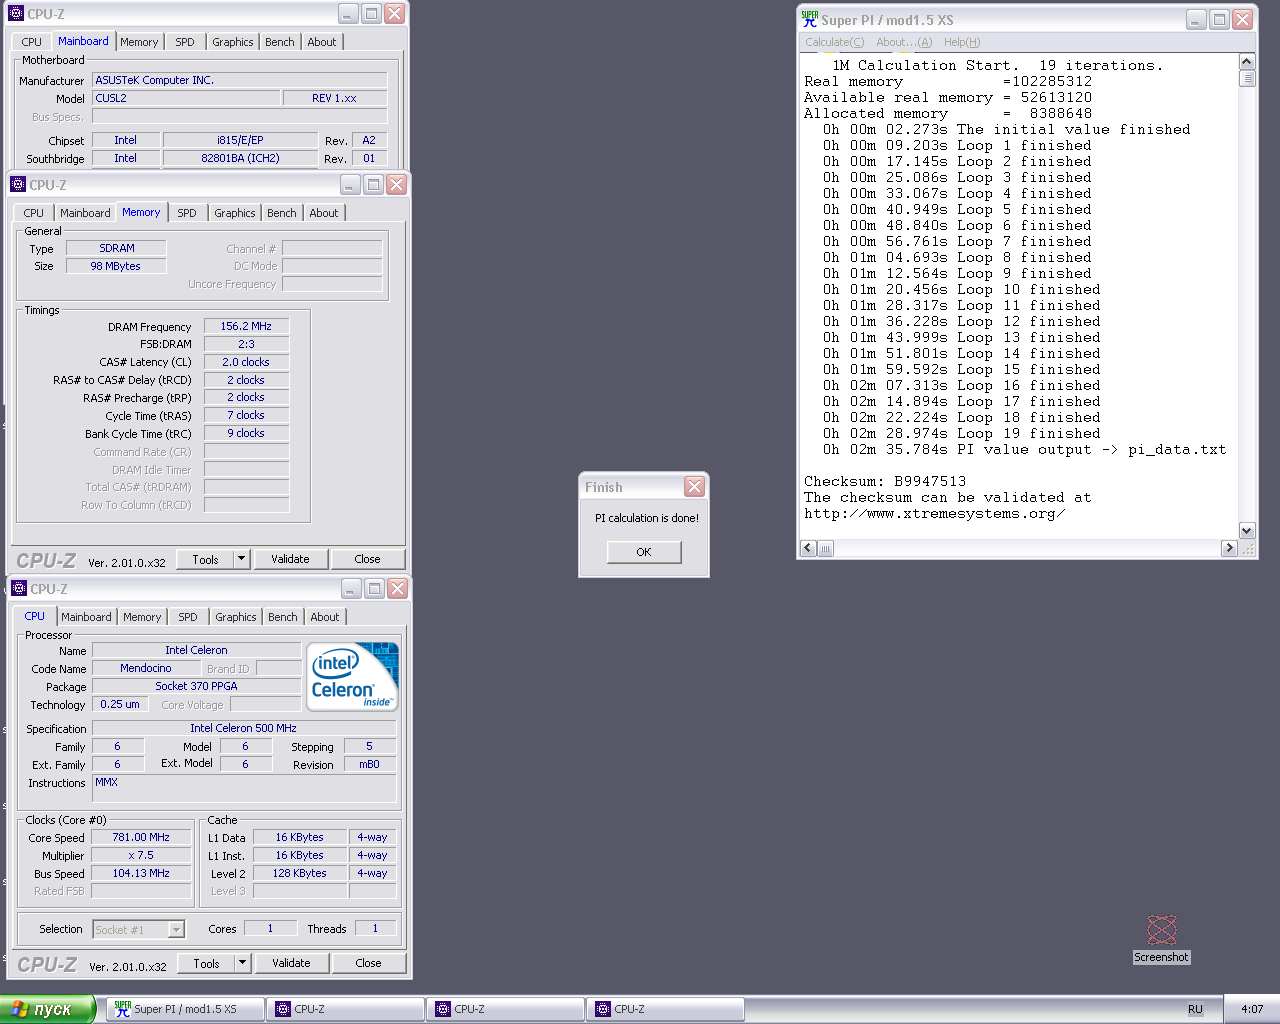
Task: Click scroll down arrow in Super PI output
Action: [x=1247, y=531]
